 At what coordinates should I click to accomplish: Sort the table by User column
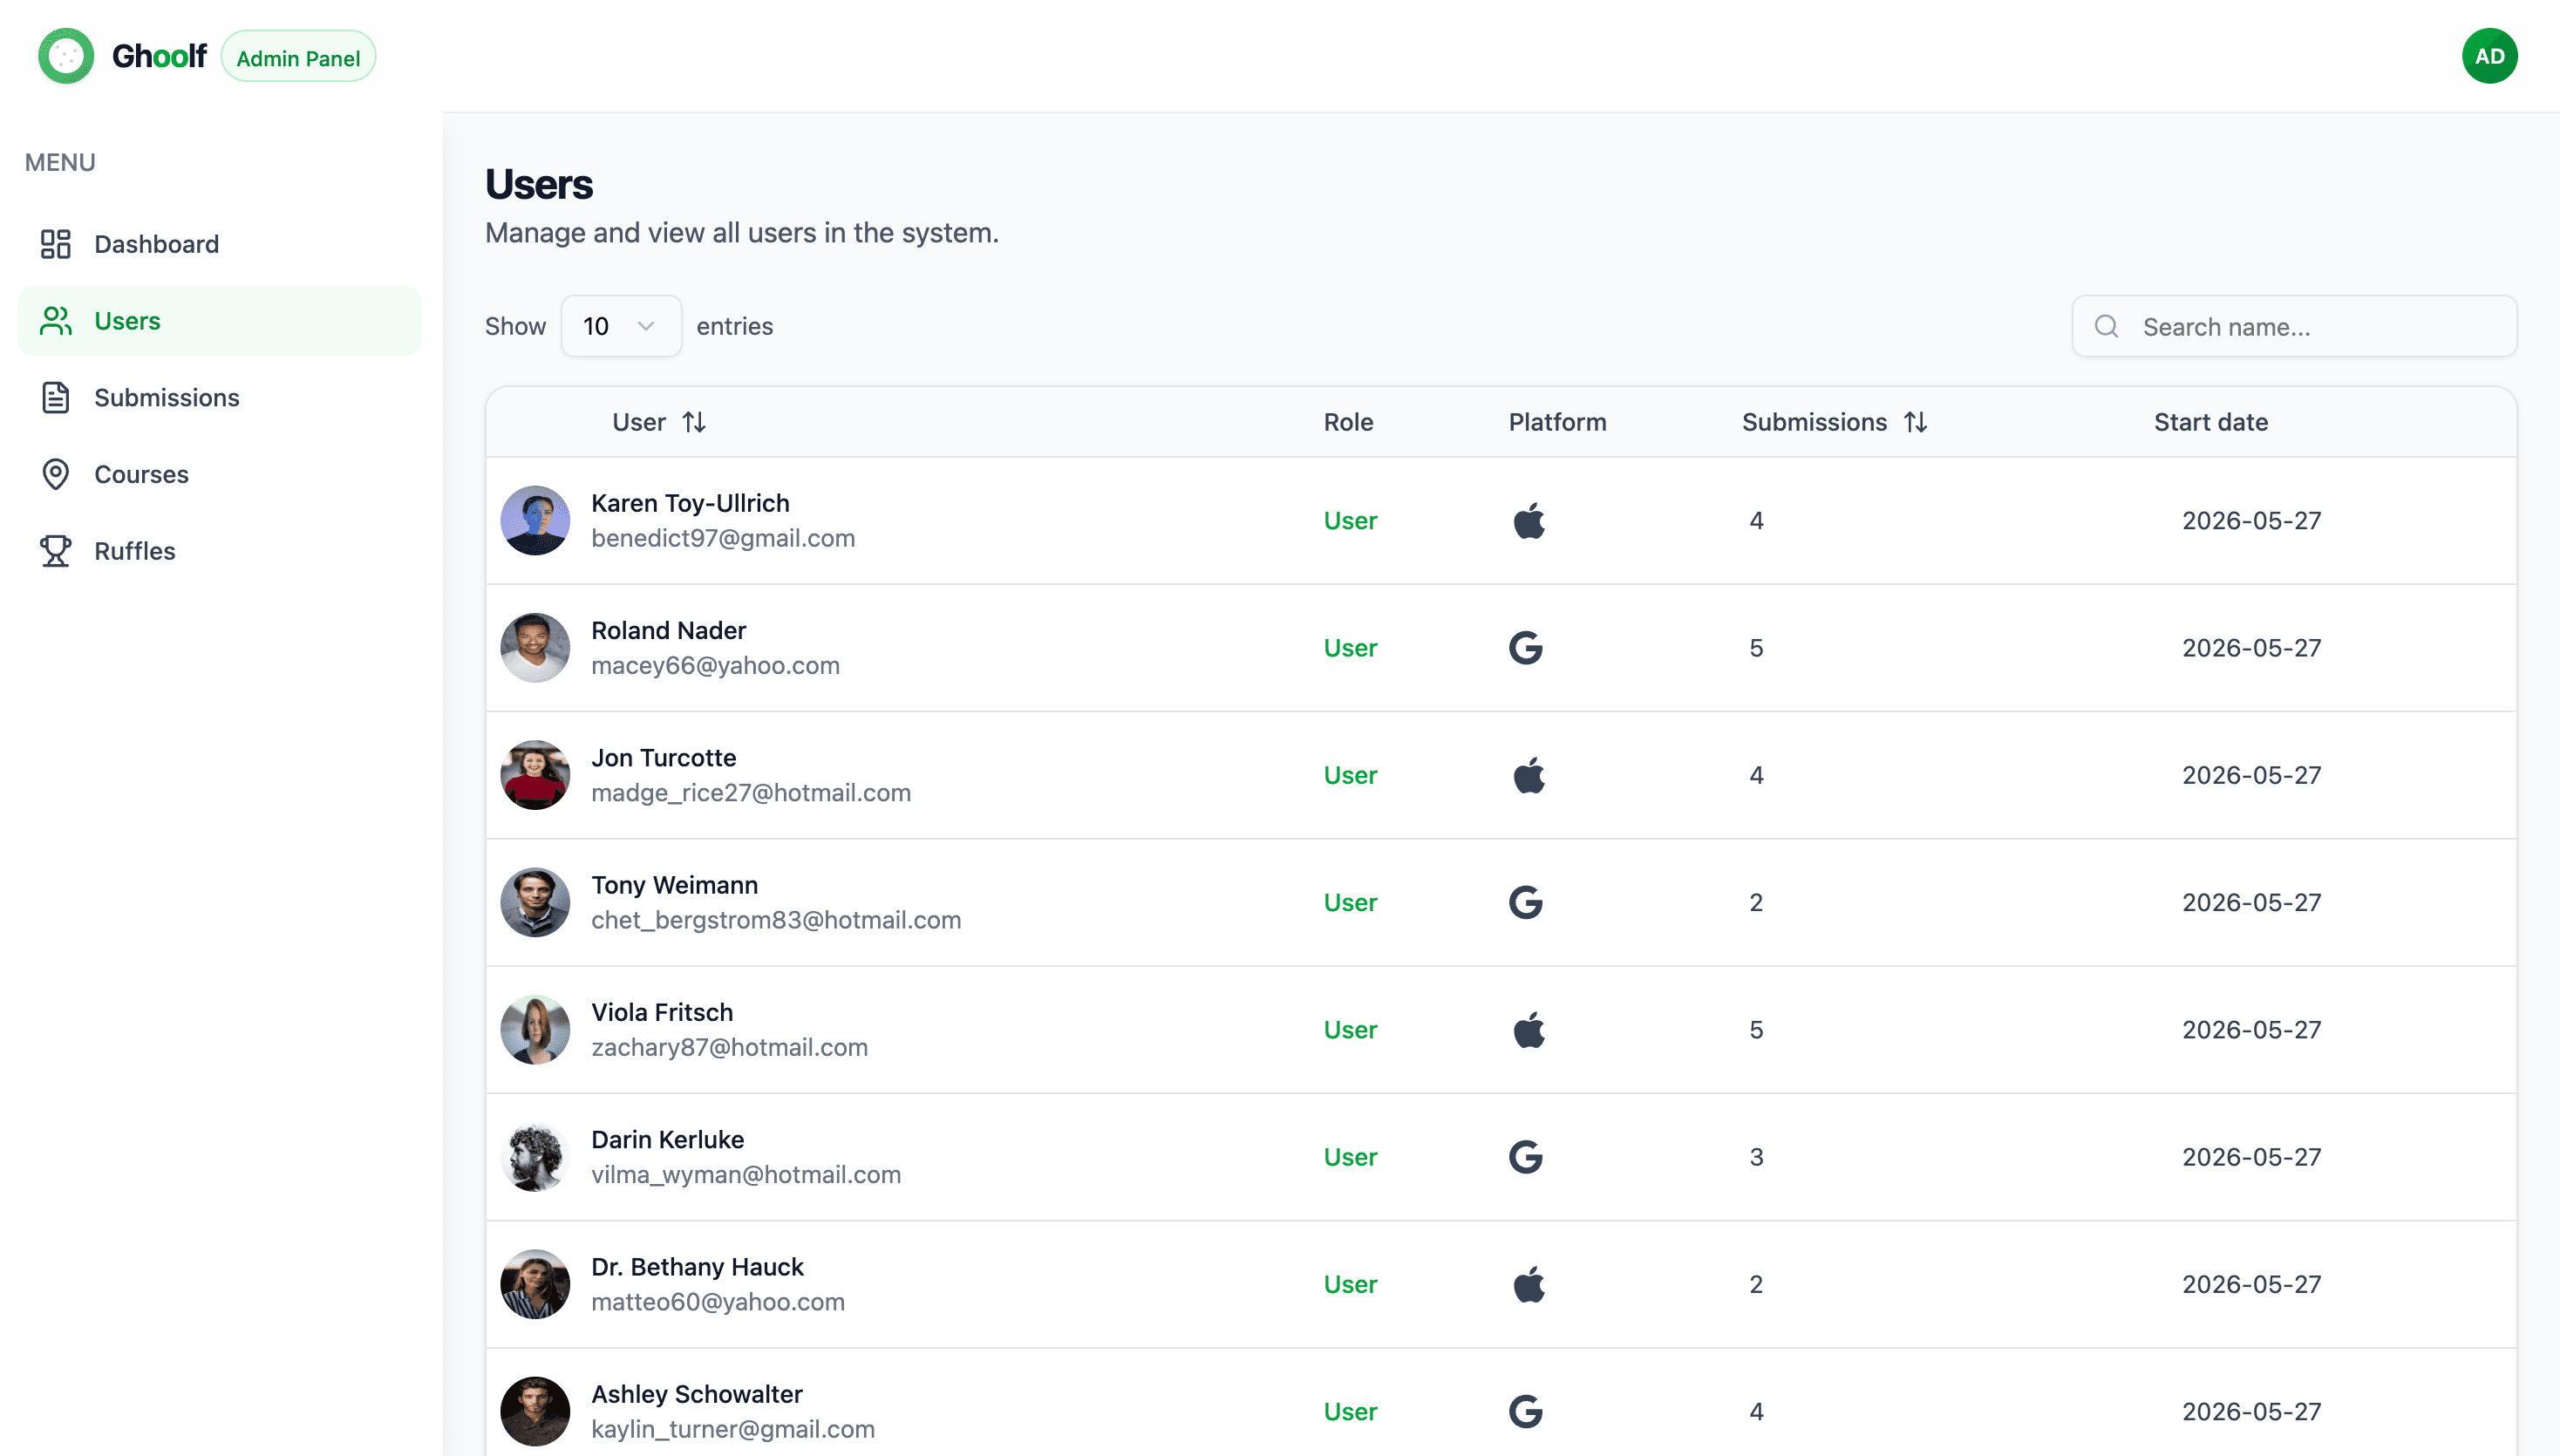pos(693,422)
